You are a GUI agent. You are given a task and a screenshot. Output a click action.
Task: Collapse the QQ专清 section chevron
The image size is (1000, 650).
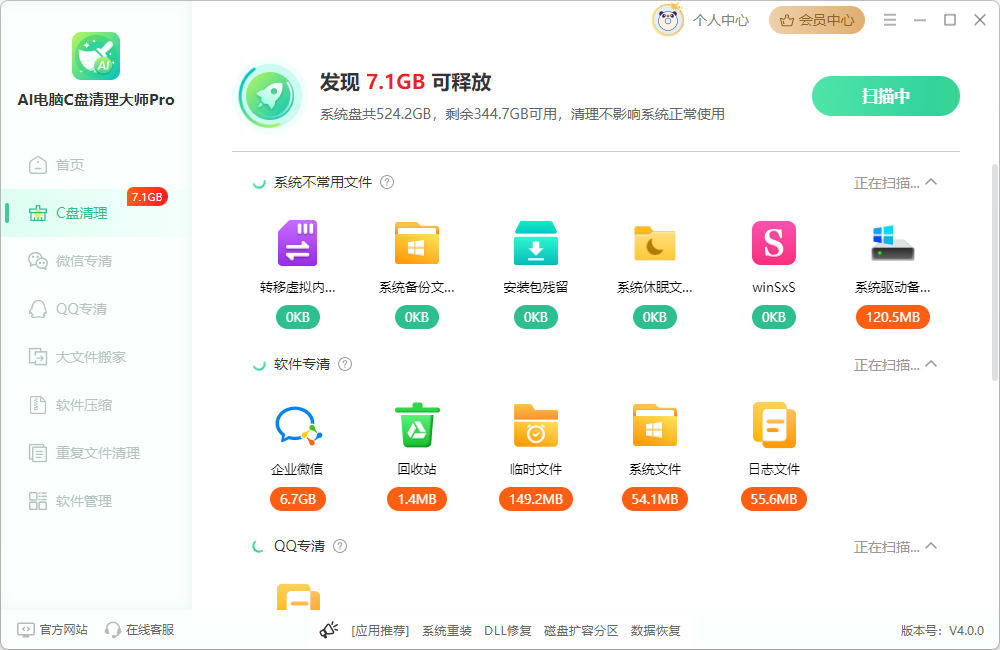click(x=932, y=546)
